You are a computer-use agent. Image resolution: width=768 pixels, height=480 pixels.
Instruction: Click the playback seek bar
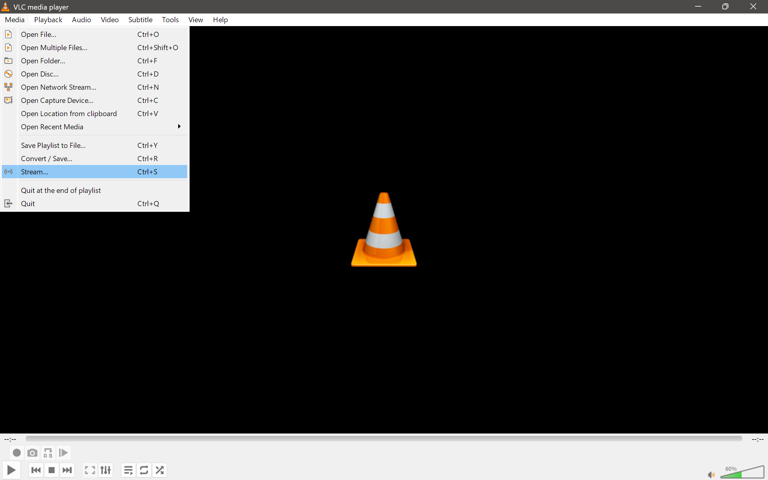pos(384,439)
